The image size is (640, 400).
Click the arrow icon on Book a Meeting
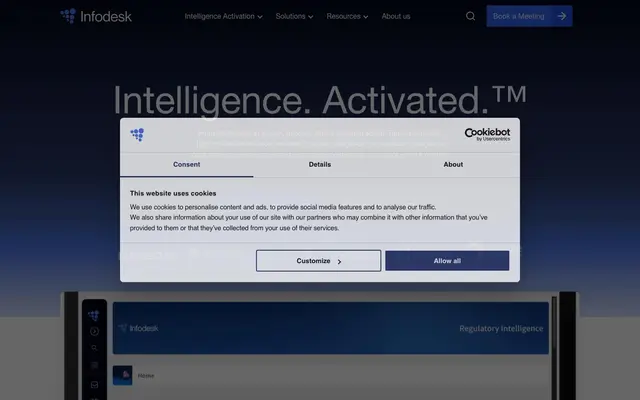tap(562, 16)
